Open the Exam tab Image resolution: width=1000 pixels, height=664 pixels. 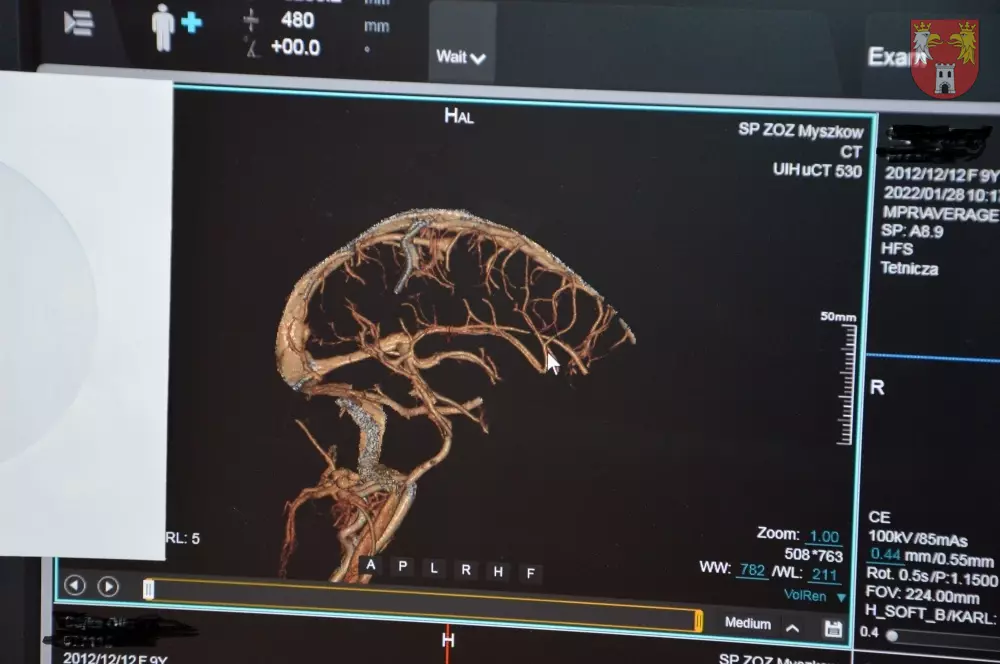coord(890,57)
